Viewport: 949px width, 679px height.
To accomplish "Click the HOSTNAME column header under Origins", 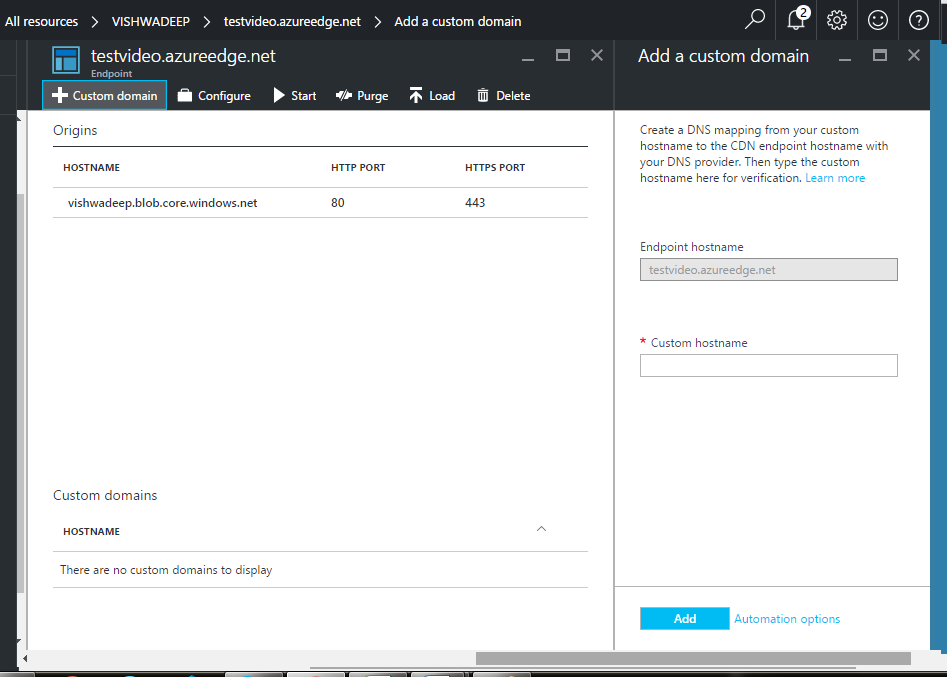I will pyautogui.click(x=91, y=168).
